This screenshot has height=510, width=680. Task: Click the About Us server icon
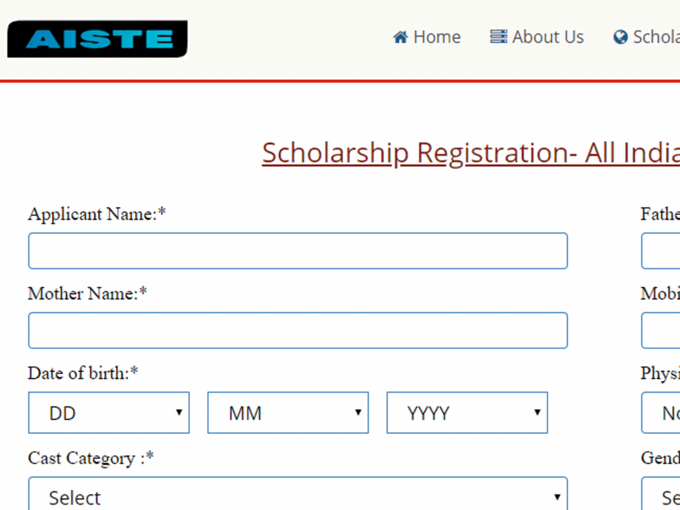coord(498,36)
